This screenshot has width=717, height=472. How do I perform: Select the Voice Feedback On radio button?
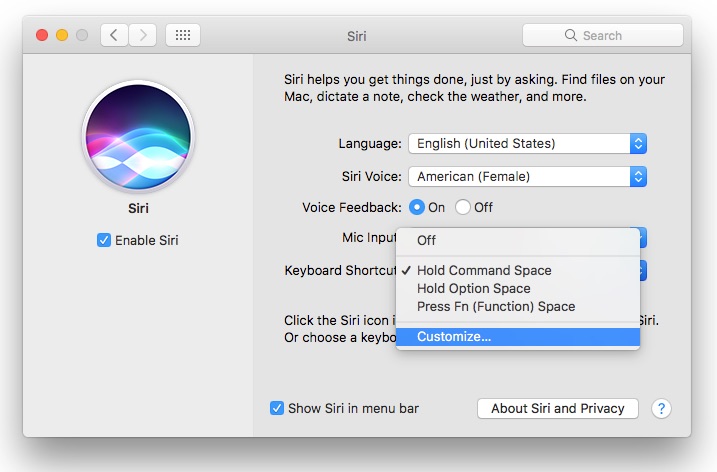(417, 208)
